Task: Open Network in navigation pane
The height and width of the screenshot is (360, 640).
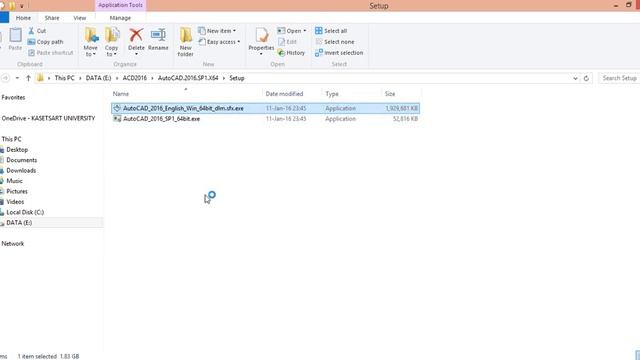Action: coord(13,244)
